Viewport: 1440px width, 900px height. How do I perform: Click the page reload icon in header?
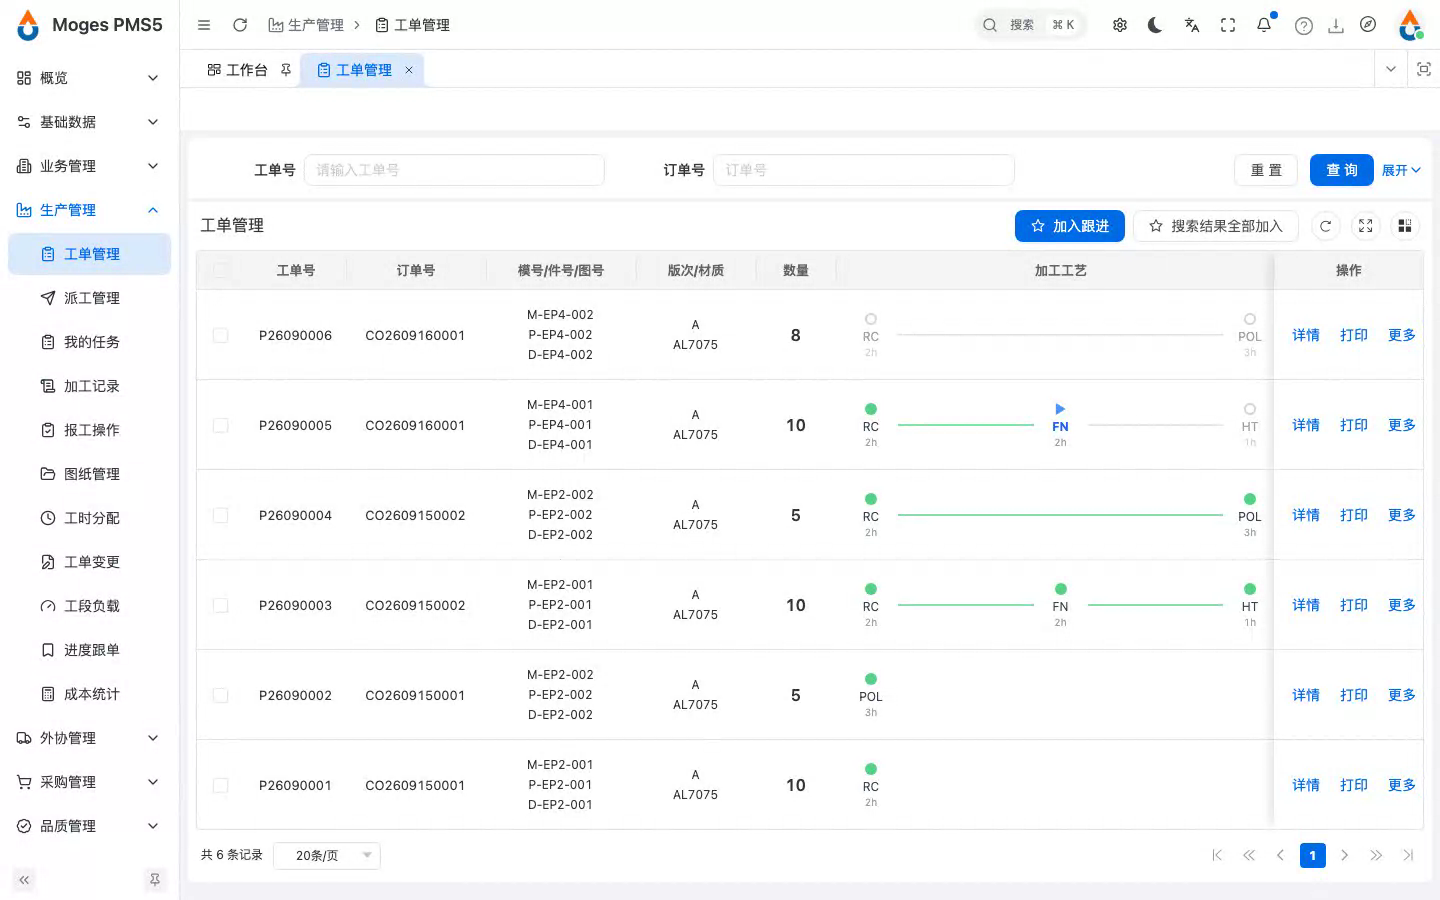click(x=240, y=25)
